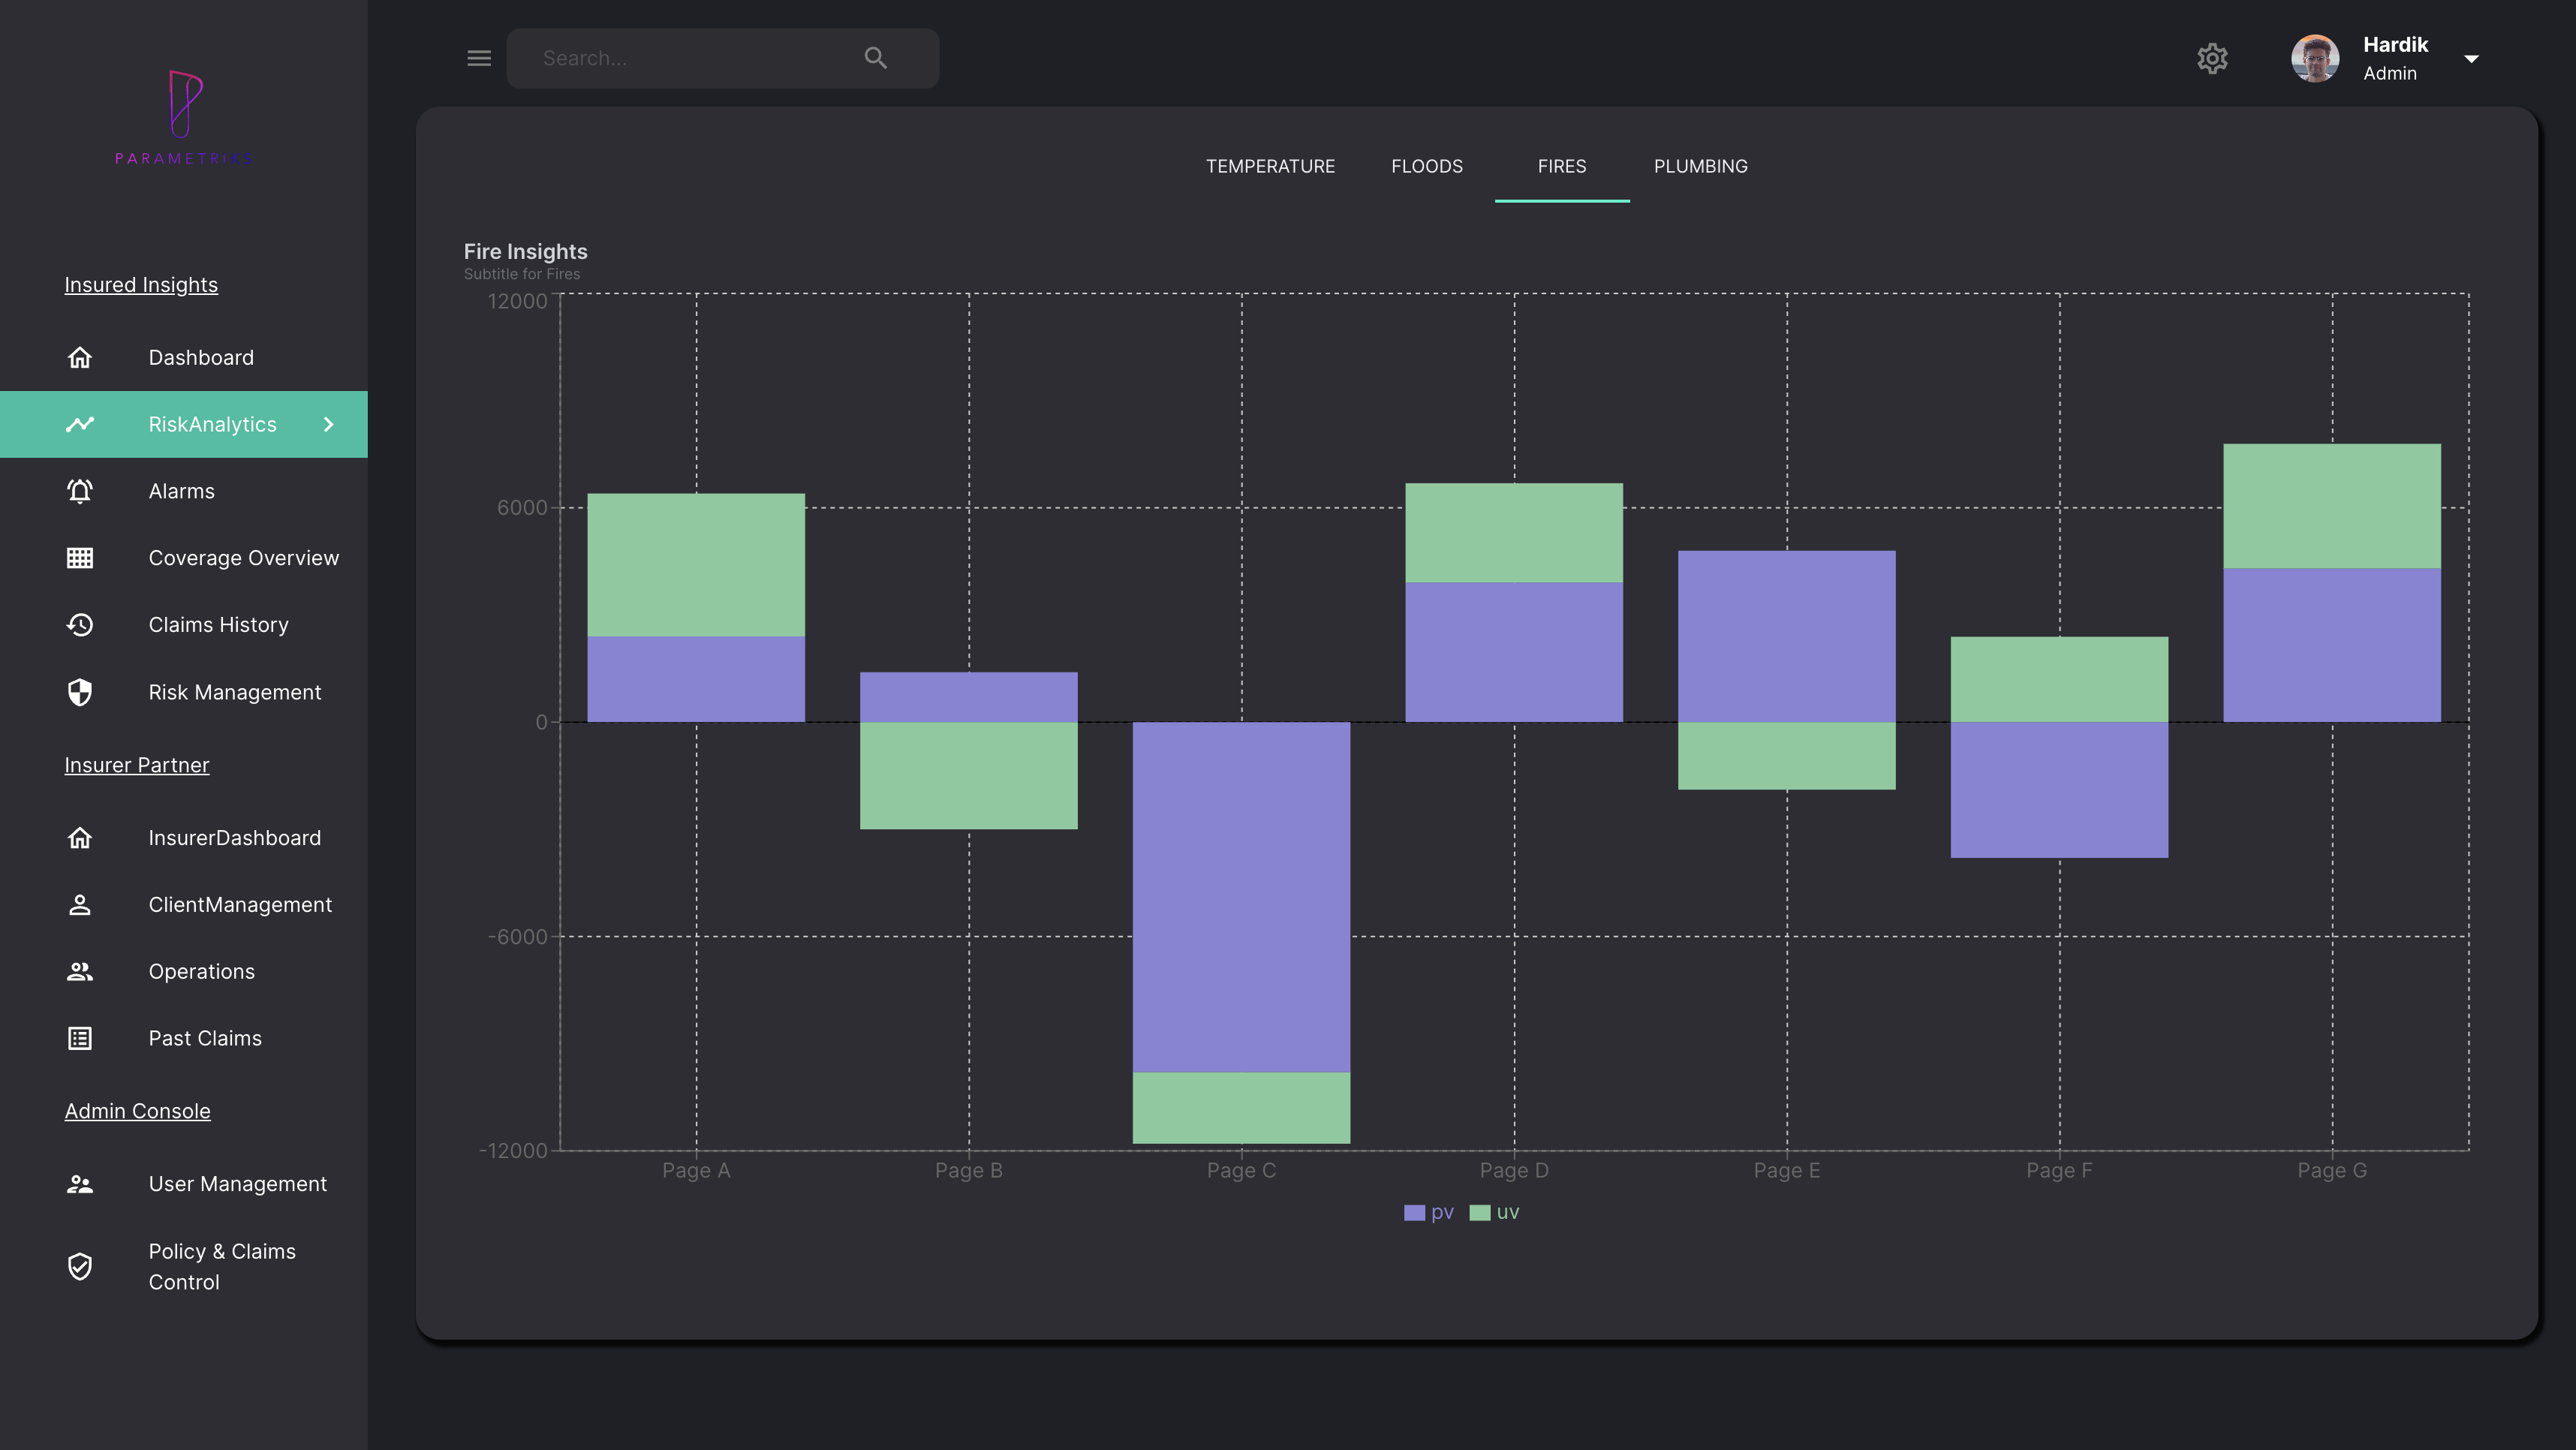Go to Policy & Claims Control
2576x1450 pixels.
pos(222,1266)
